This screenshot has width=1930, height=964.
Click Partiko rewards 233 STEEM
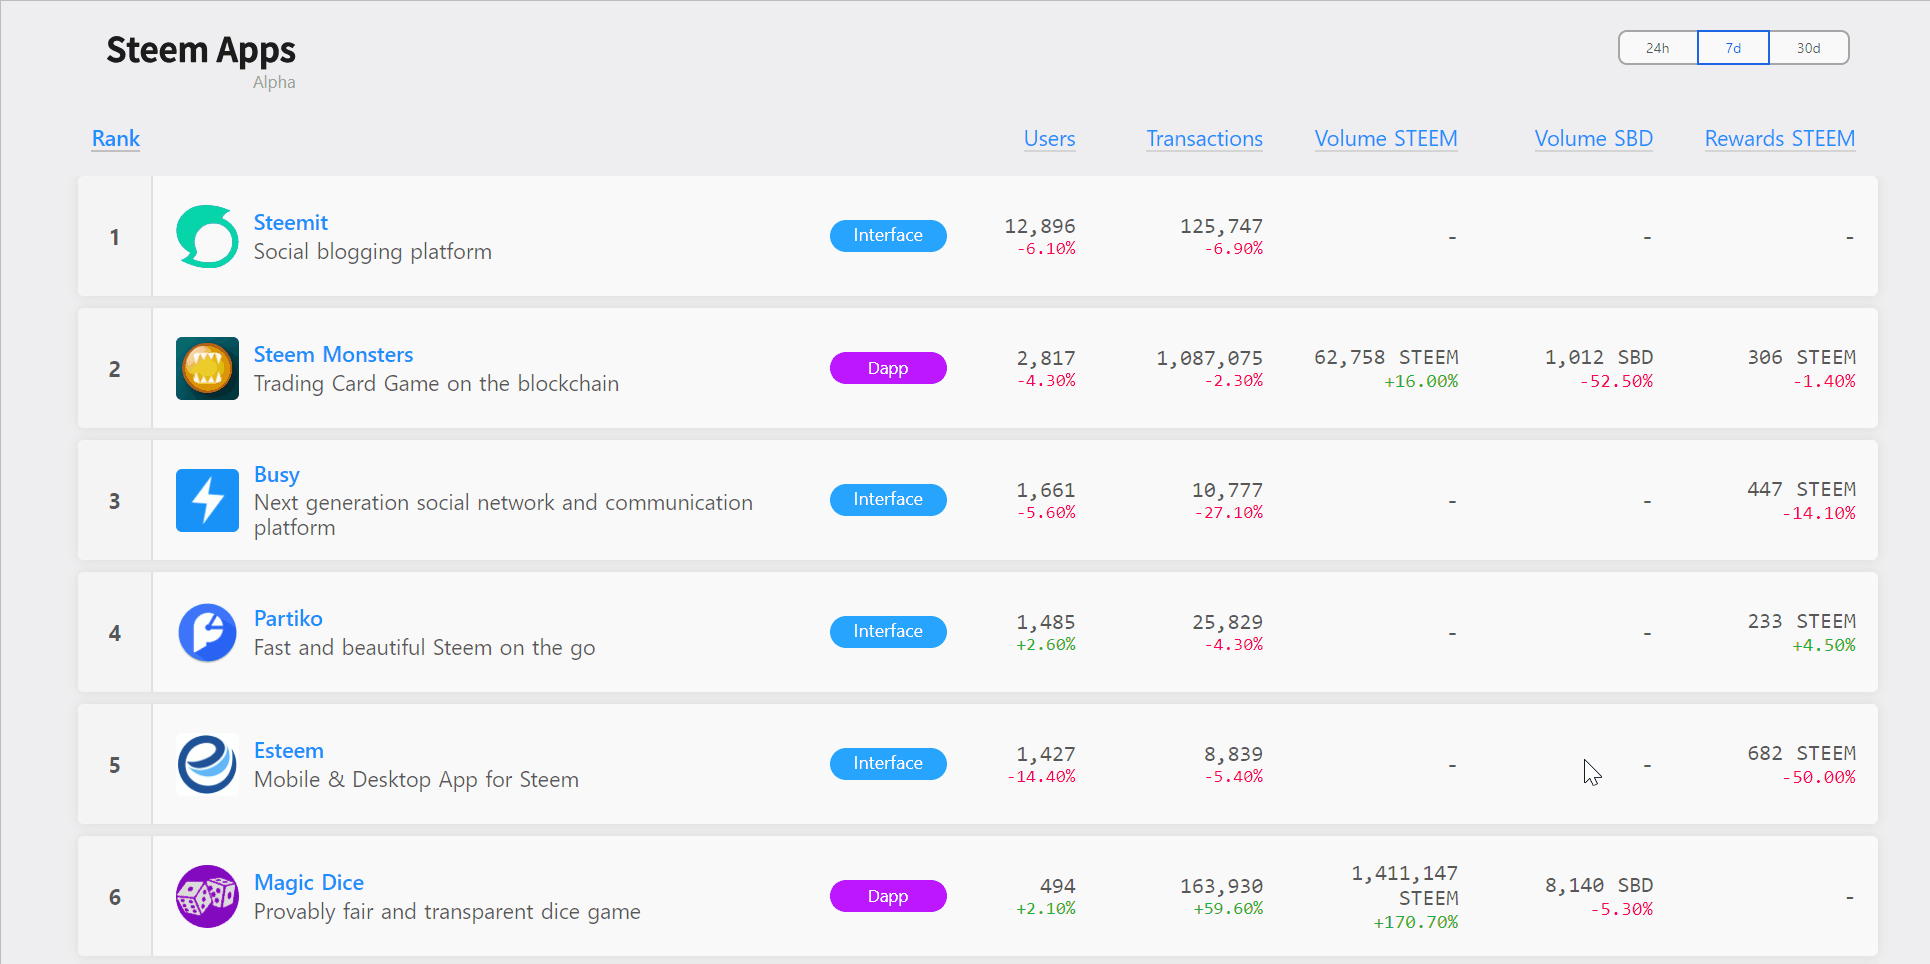[1802, 622]
